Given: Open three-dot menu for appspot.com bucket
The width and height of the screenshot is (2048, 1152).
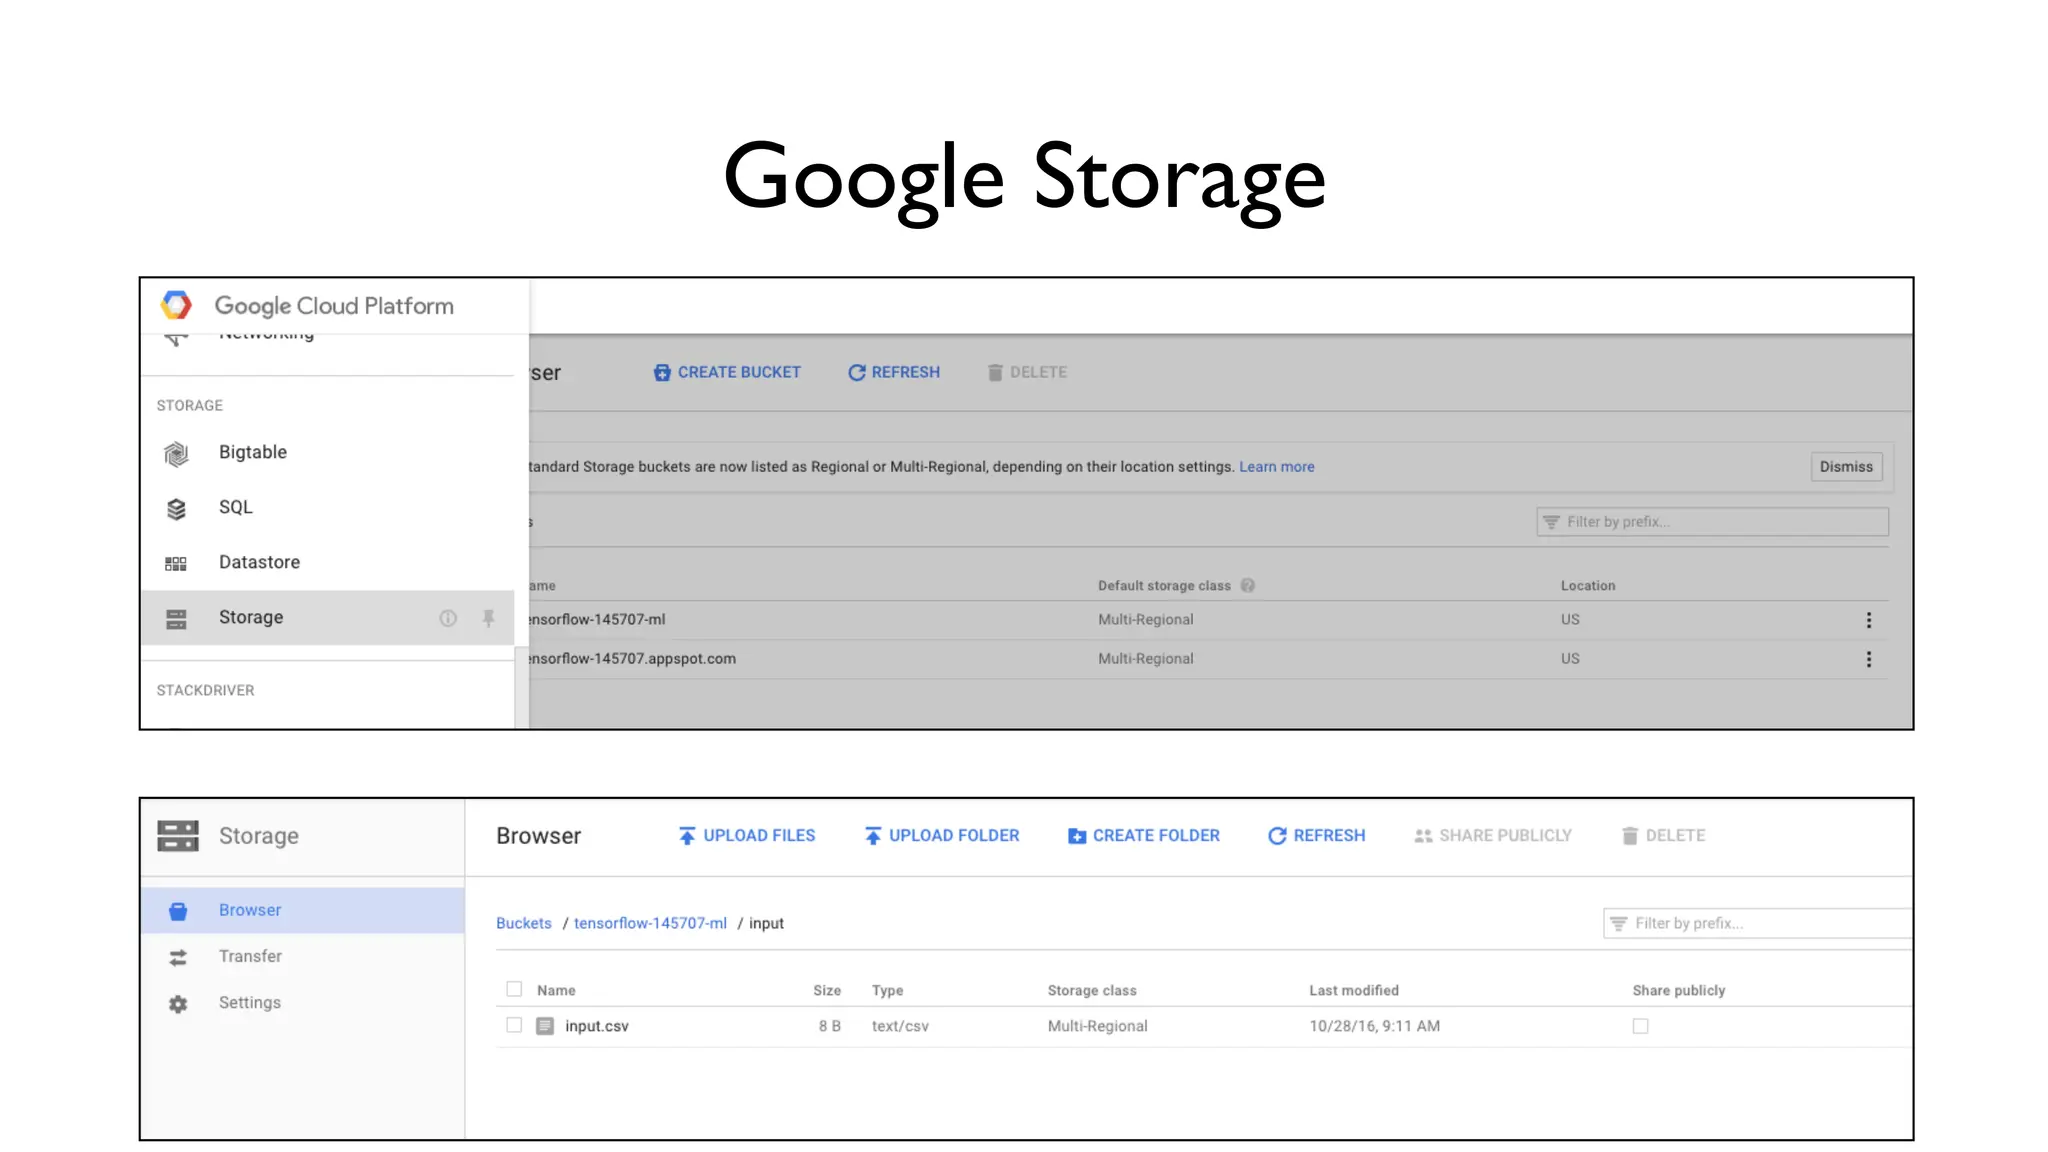Looking at the screenshot, I should coord(1868,659).
